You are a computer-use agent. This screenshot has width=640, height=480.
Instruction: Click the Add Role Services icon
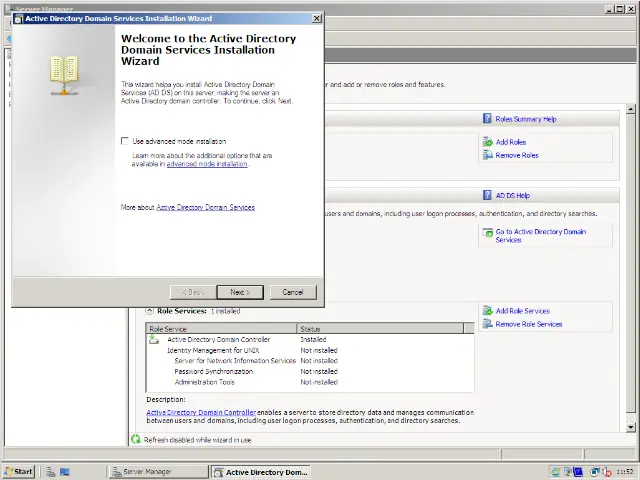pyautogui.click(x=487, y=311)
